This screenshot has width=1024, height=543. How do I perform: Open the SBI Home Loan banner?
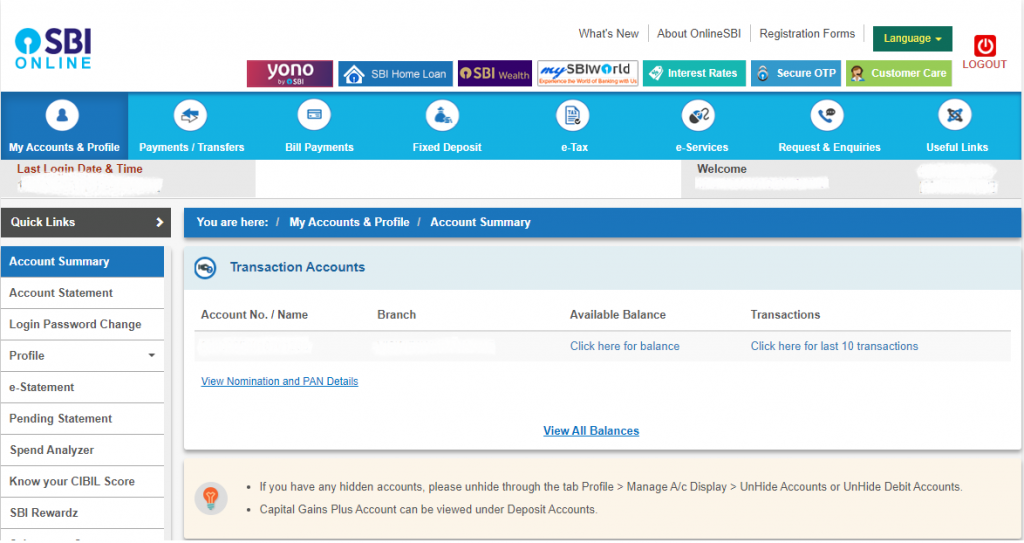point(395,74)
